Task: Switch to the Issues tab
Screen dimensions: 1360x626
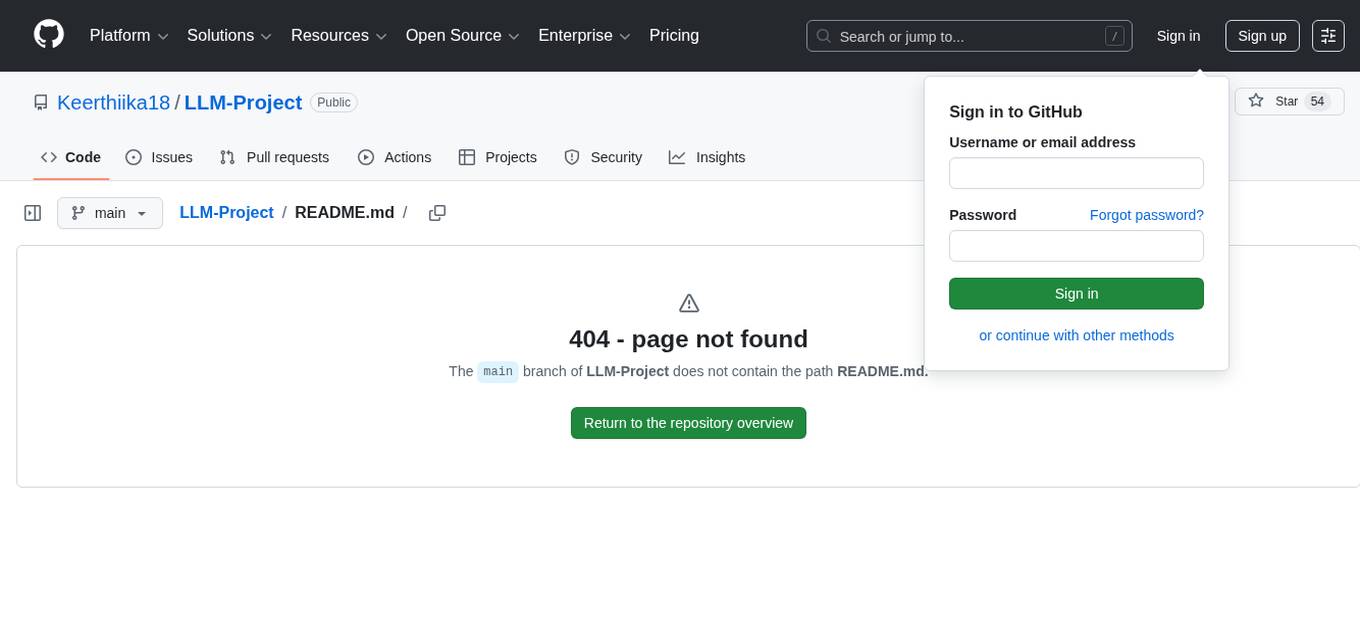Action: (159, 157)
